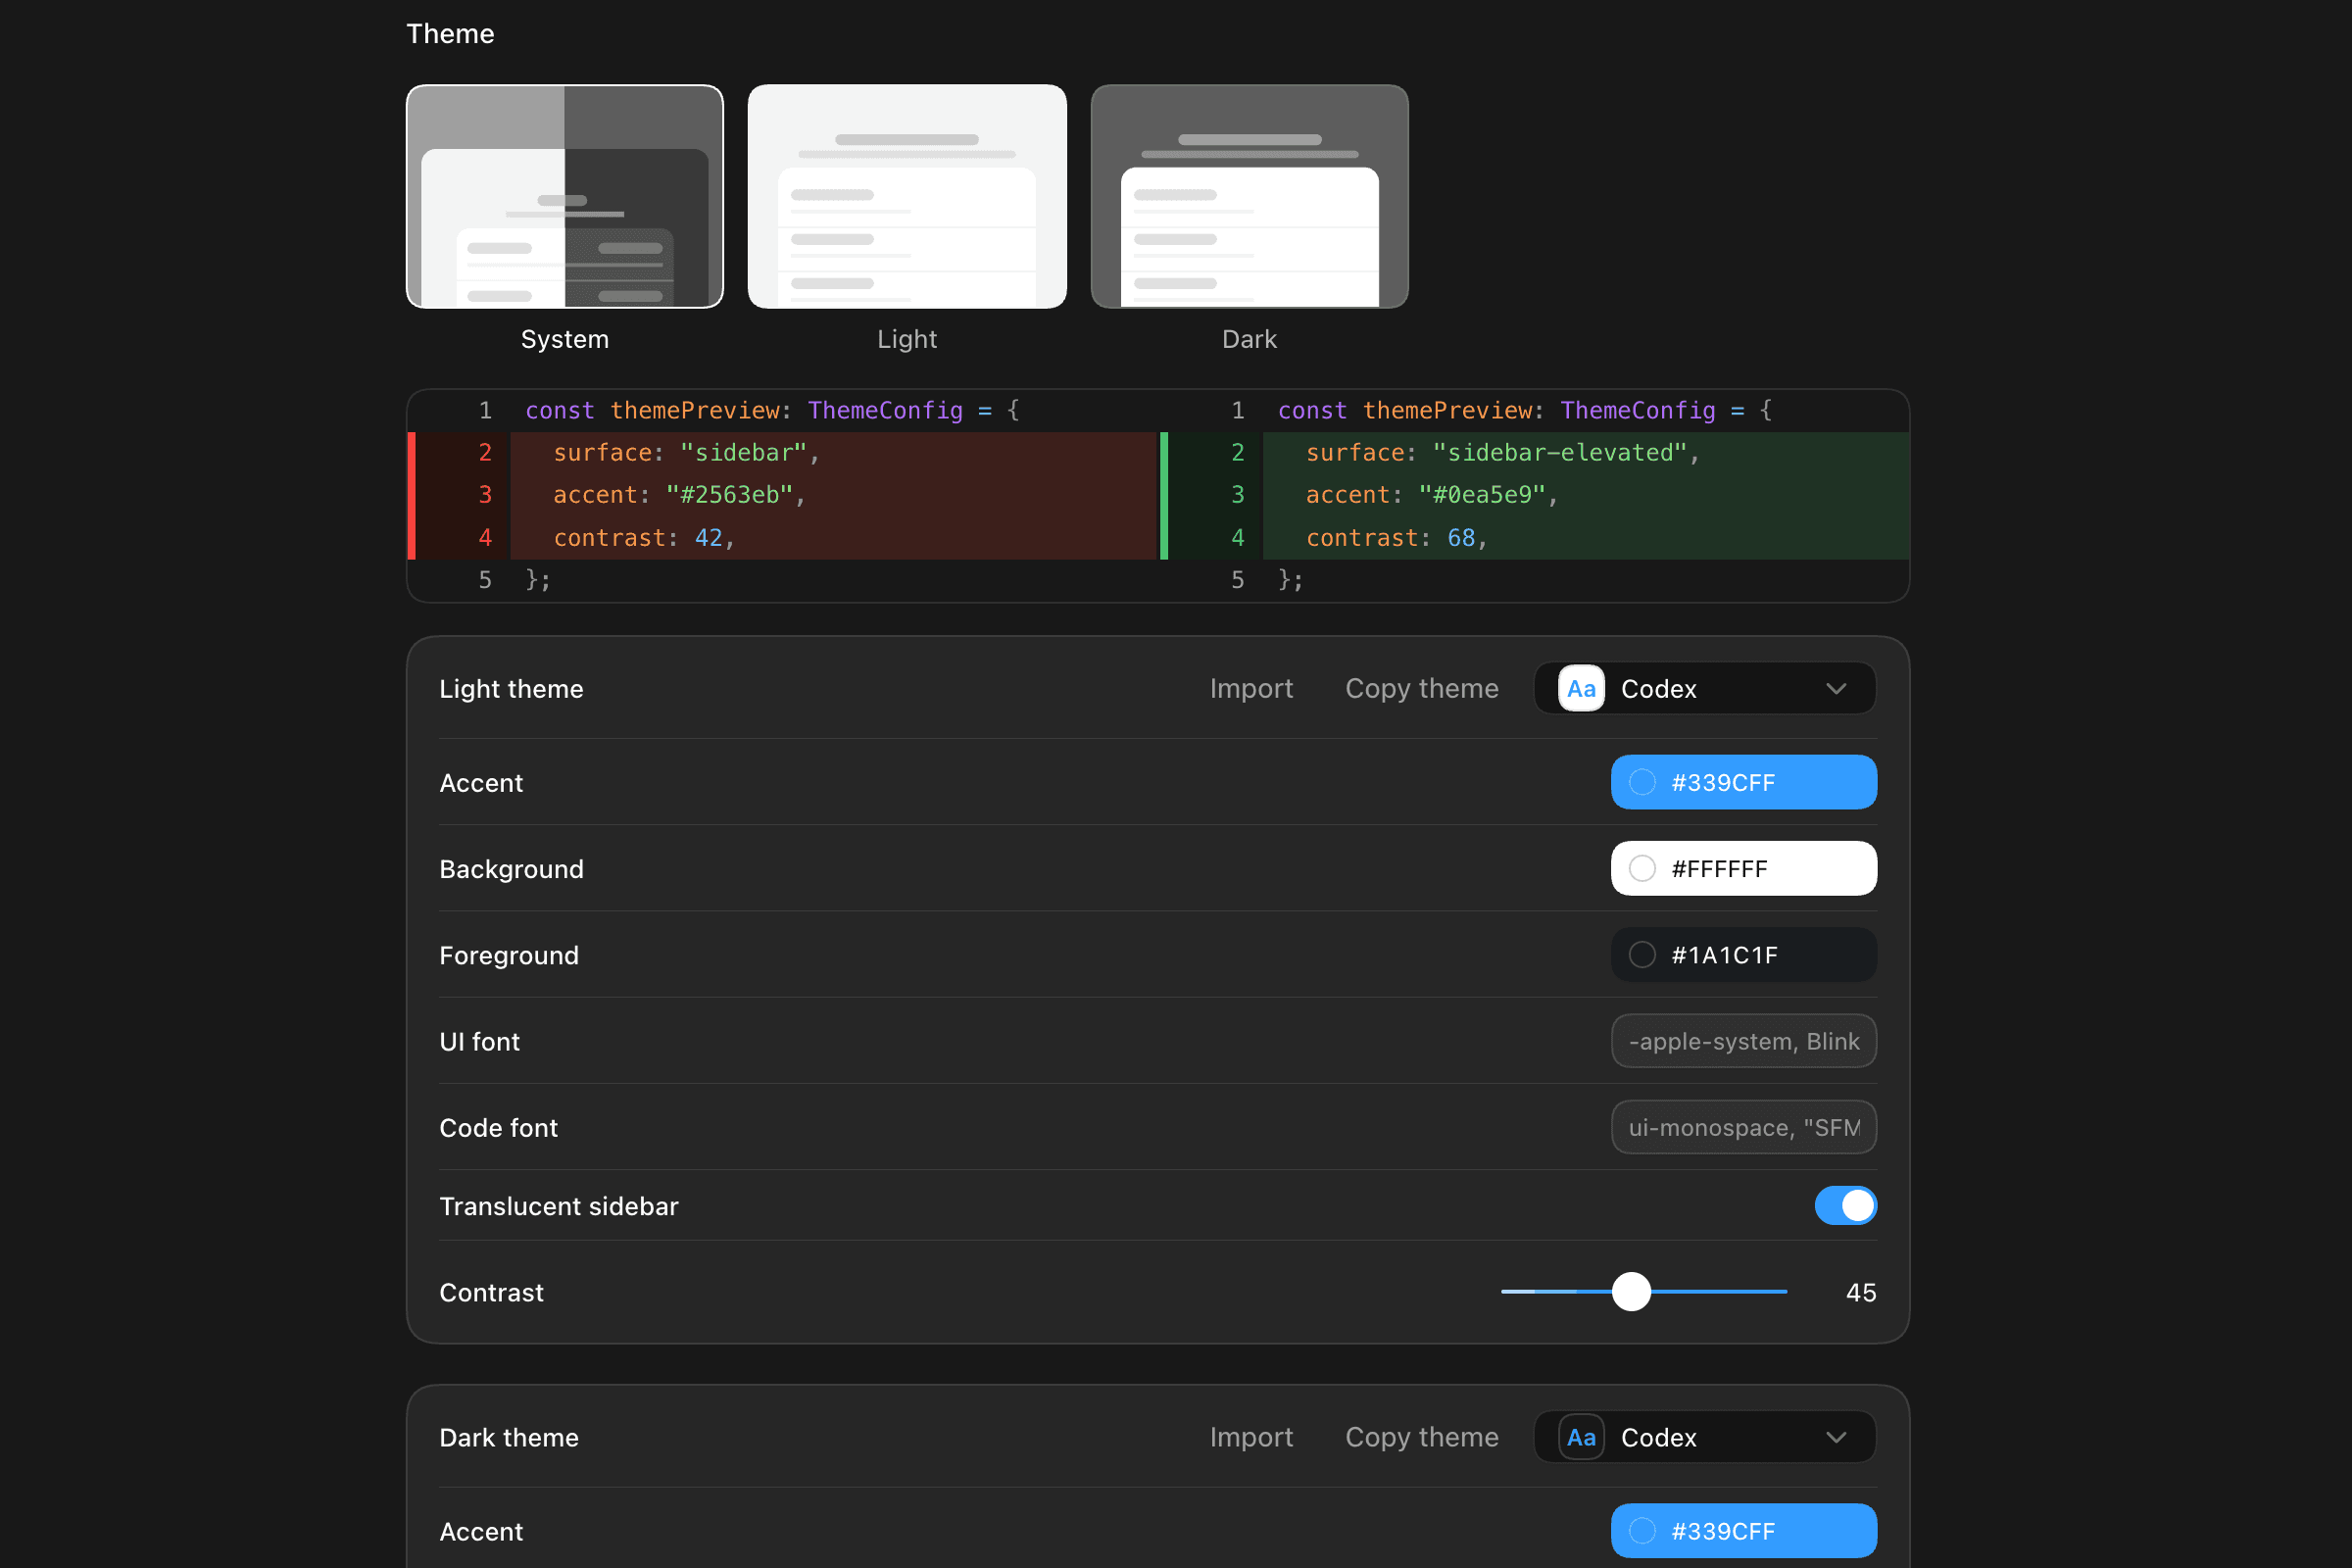Click the added line surface: "sidebar-elevated"
The height and width of the screenshot is (1568, 2352).
click(1535, 453)
